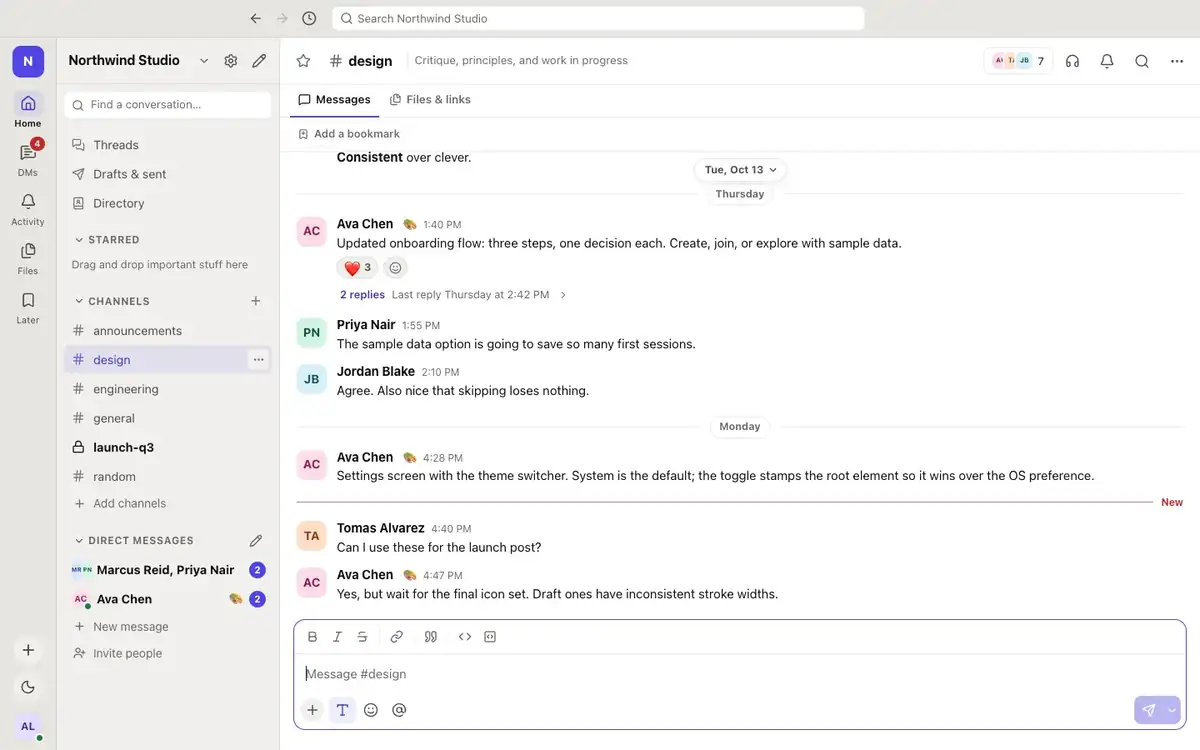Open the general channel
The height and width of the screenshot is (750, 1200).
tap(168, 418)
